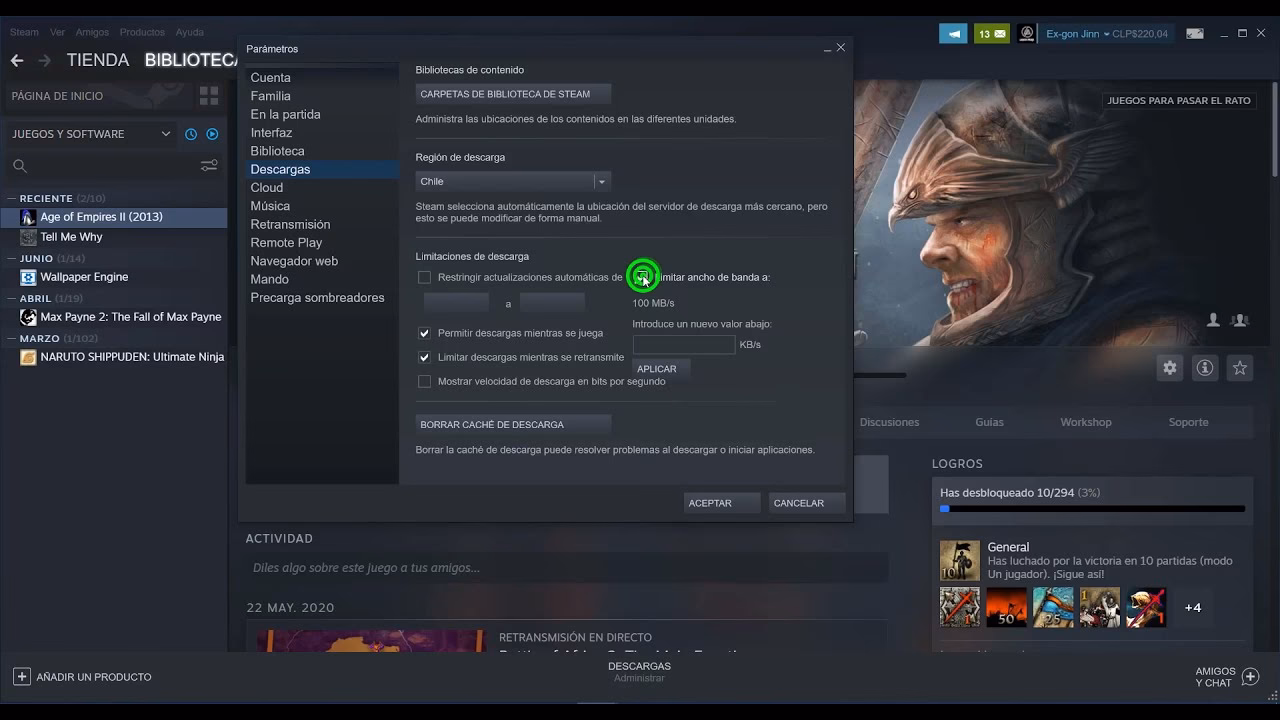The width and height of the screenshot is (1280, 720).
Task: Close the Parámetros dialog
Action: (841, 48)
